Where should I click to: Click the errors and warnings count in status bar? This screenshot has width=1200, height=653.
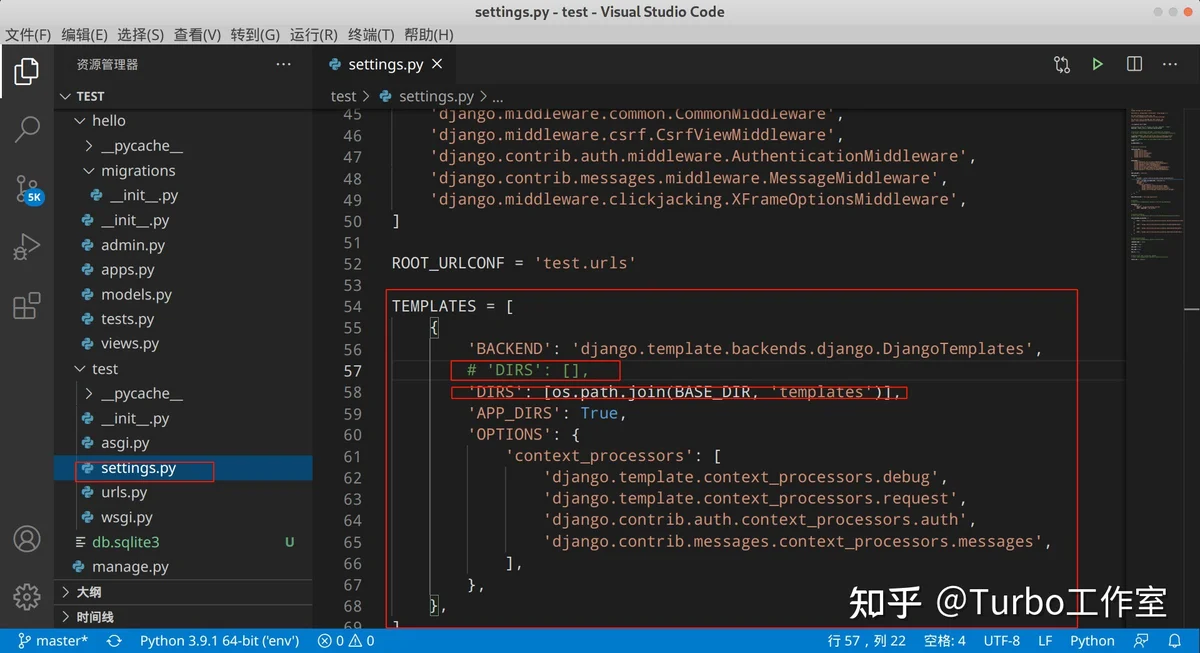[346, 641]
